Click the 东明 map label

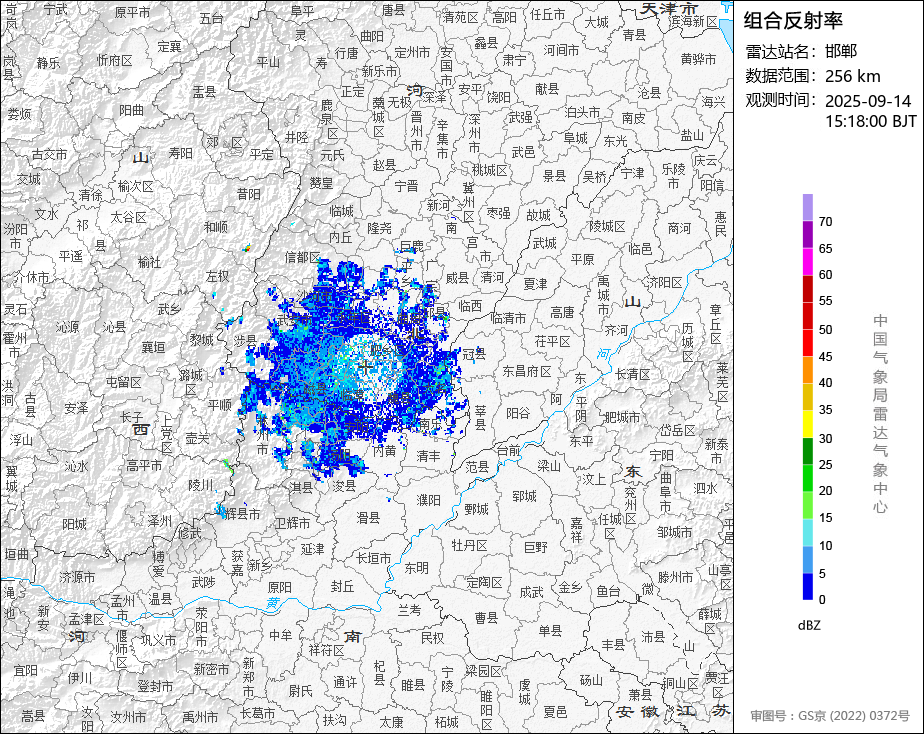416,568
